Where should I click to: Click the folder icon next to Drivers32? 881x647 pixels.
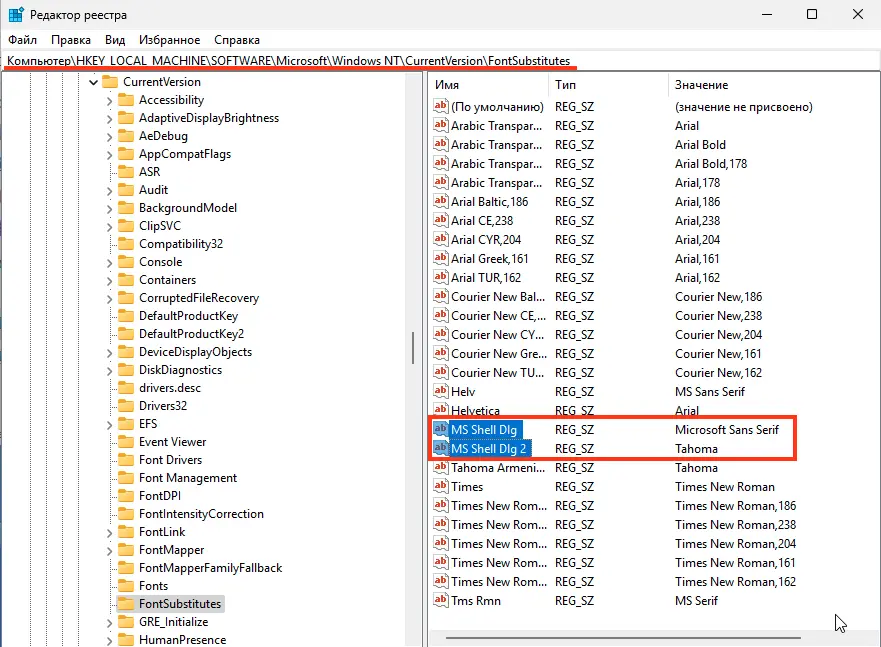point(126,405)
